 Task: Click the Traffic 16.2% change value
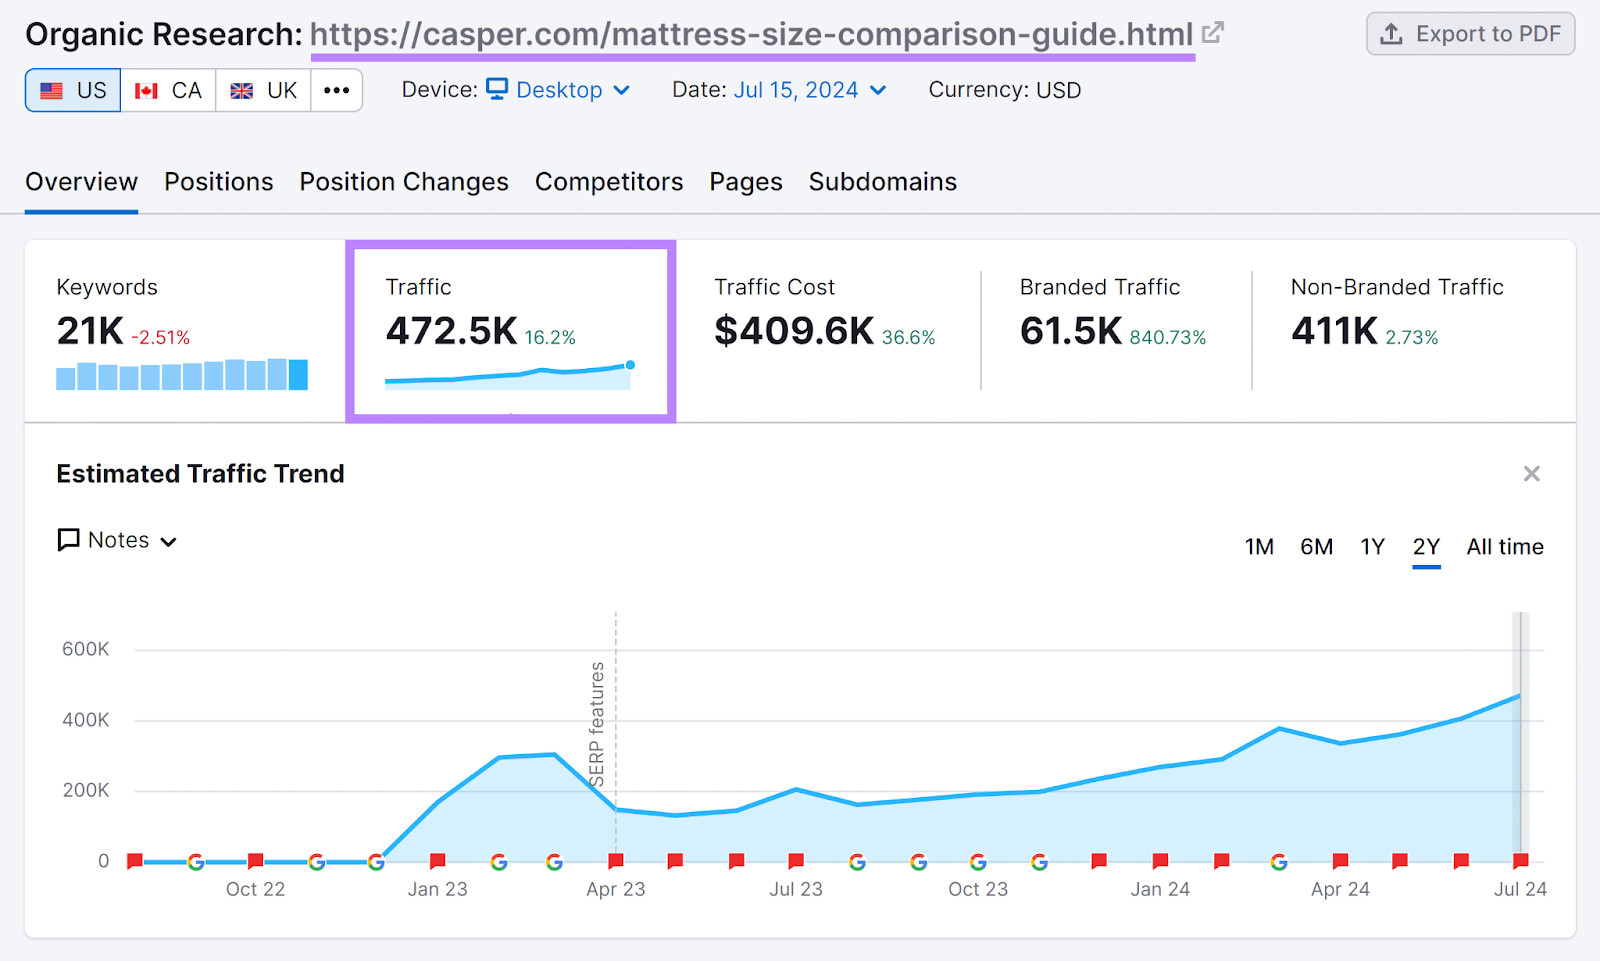(x=550, y=338)
